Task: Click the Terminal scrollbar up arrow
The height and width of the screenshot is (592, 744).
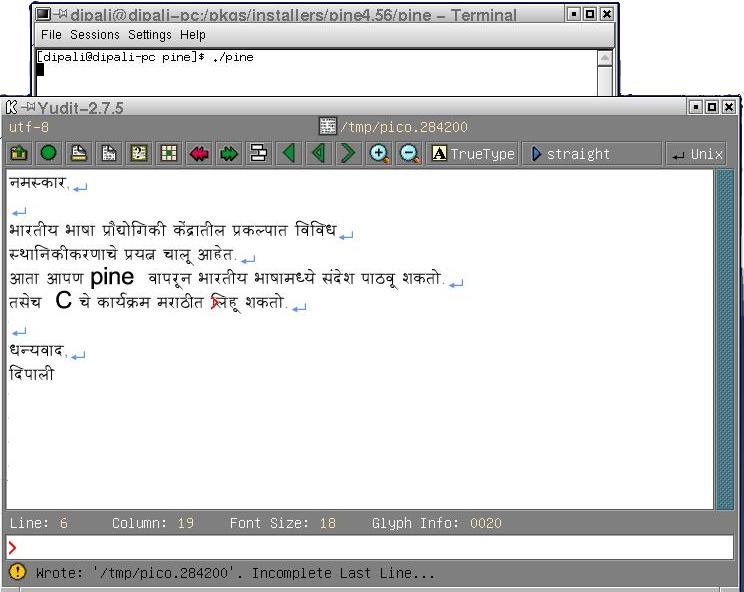Action: 604,58
